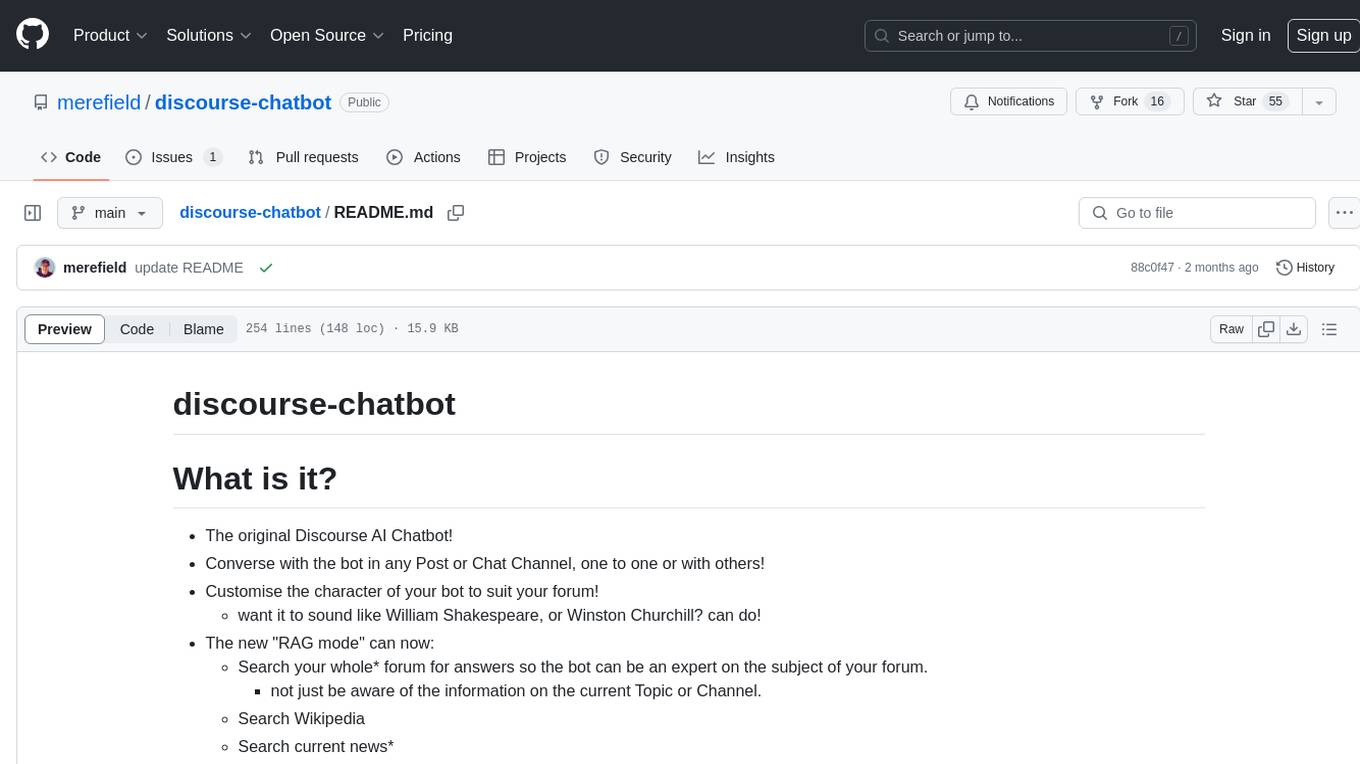Viewport: 1360px width, 764px height.
Task: Switch to the Security tab
Action: 632,157
